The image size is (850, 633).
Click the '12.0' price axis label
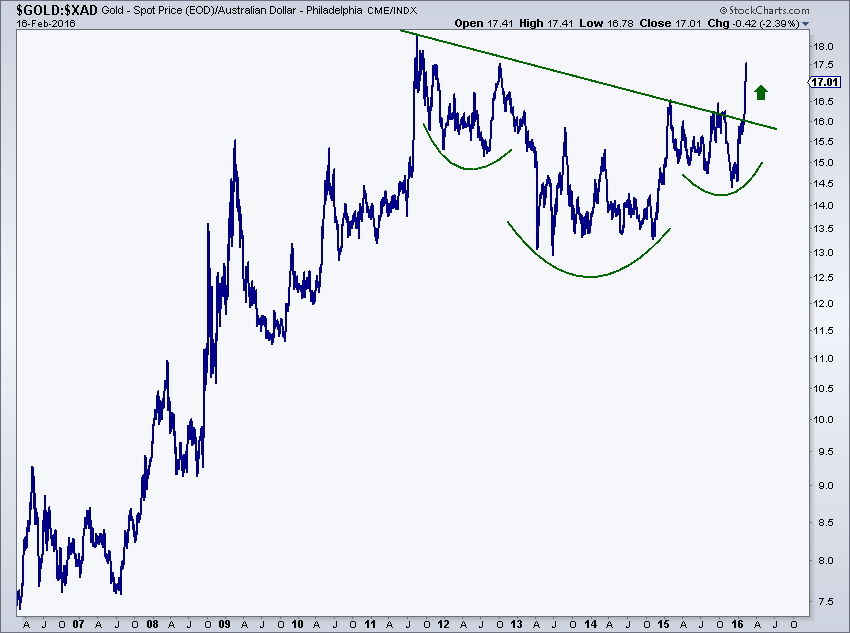(x=823, y=303)
